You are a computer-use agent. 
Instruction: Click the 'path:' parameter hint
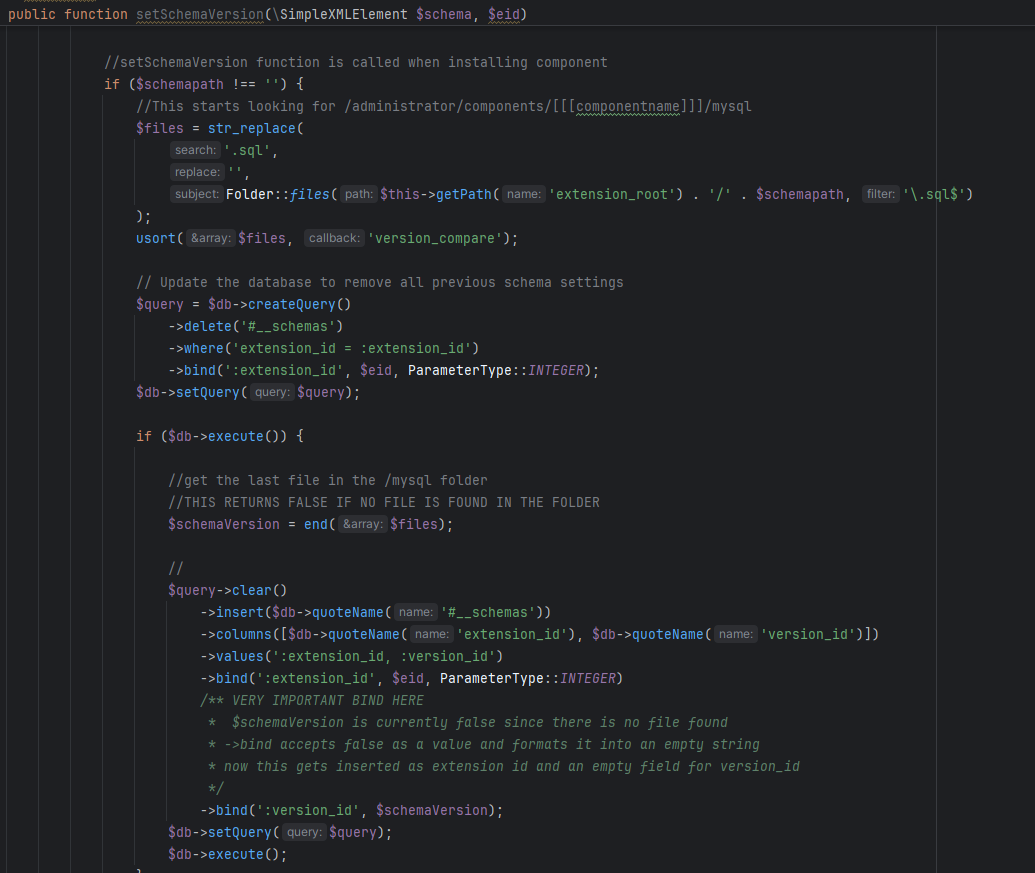click(359, 194)
